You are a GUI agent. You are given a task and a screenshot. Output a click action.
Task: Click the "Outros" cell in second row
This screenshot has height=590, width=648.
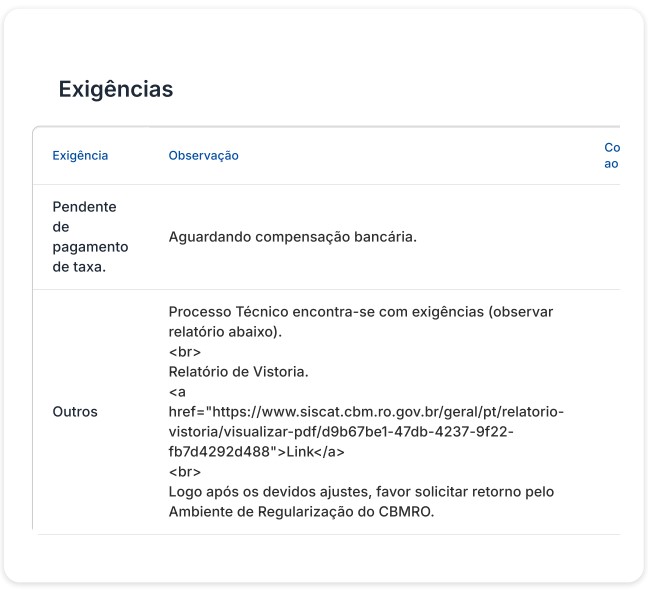click(x=75, y=412)
